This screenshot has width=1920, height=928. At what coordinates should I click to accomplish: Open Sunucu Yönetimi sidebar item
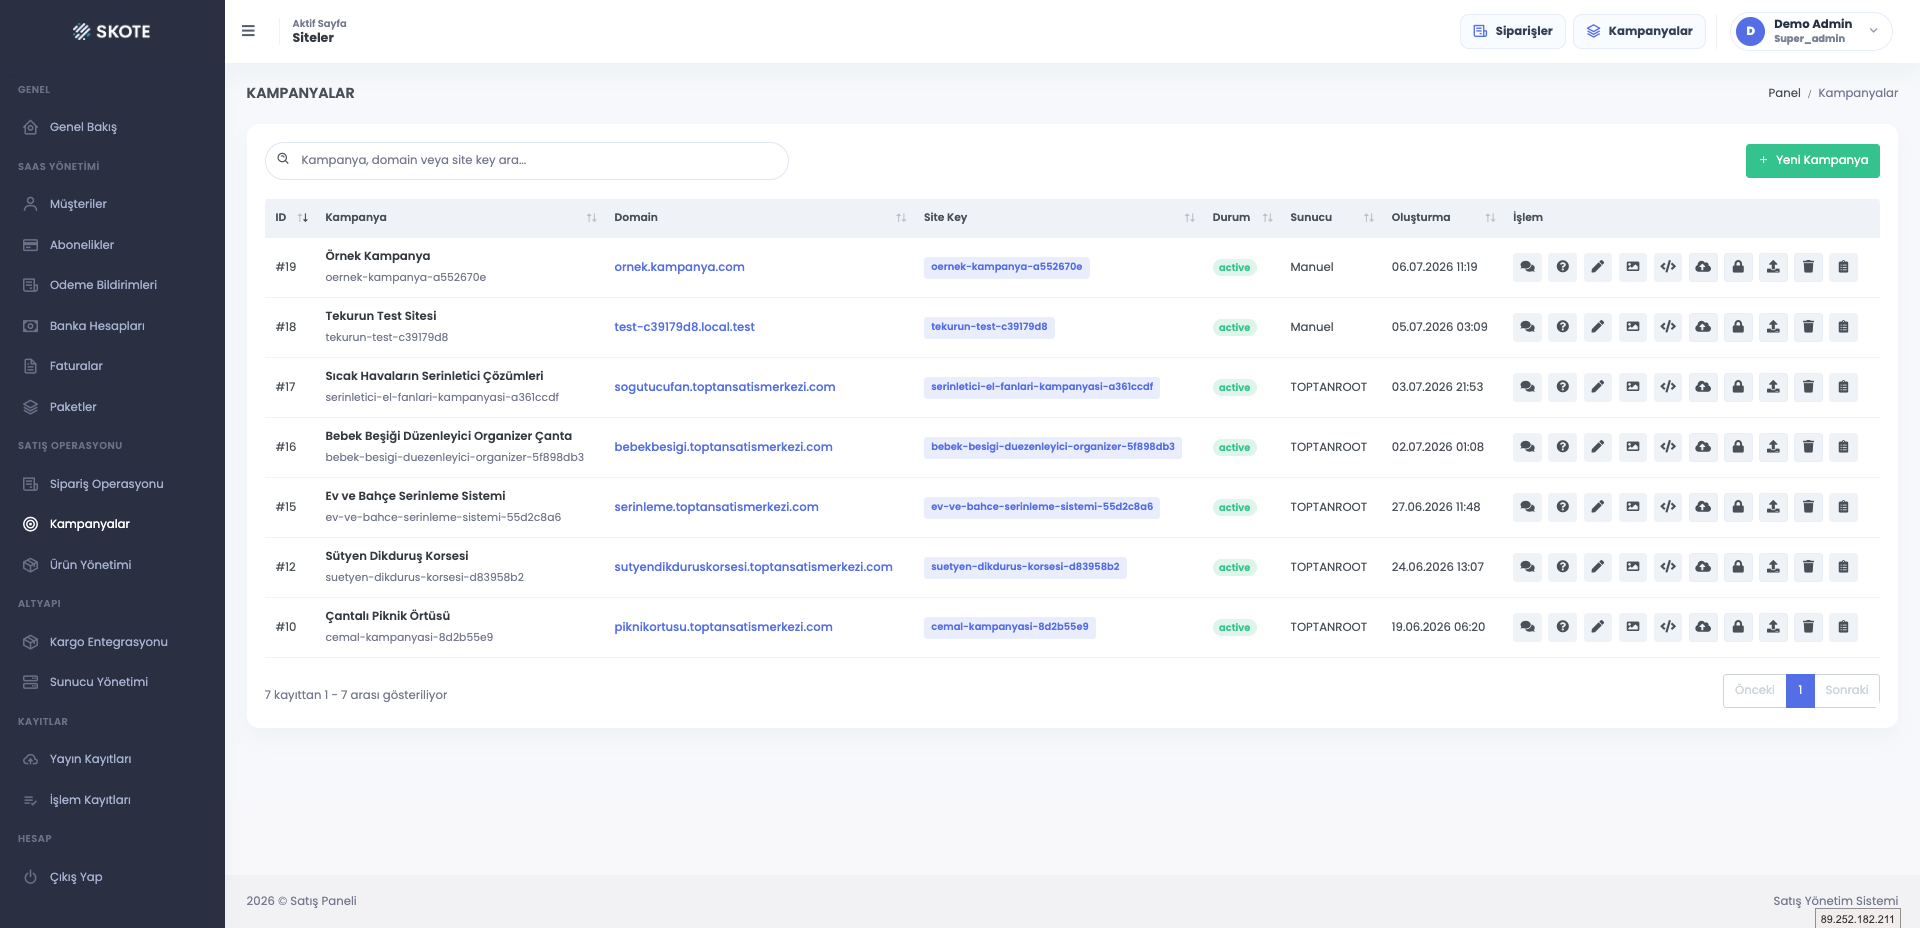99,682
